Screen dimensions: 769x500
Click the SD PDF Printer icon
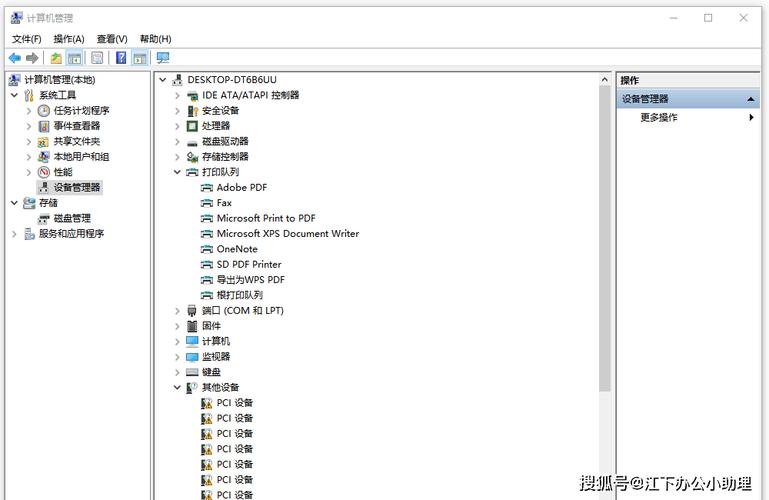[x=206, y=265]
